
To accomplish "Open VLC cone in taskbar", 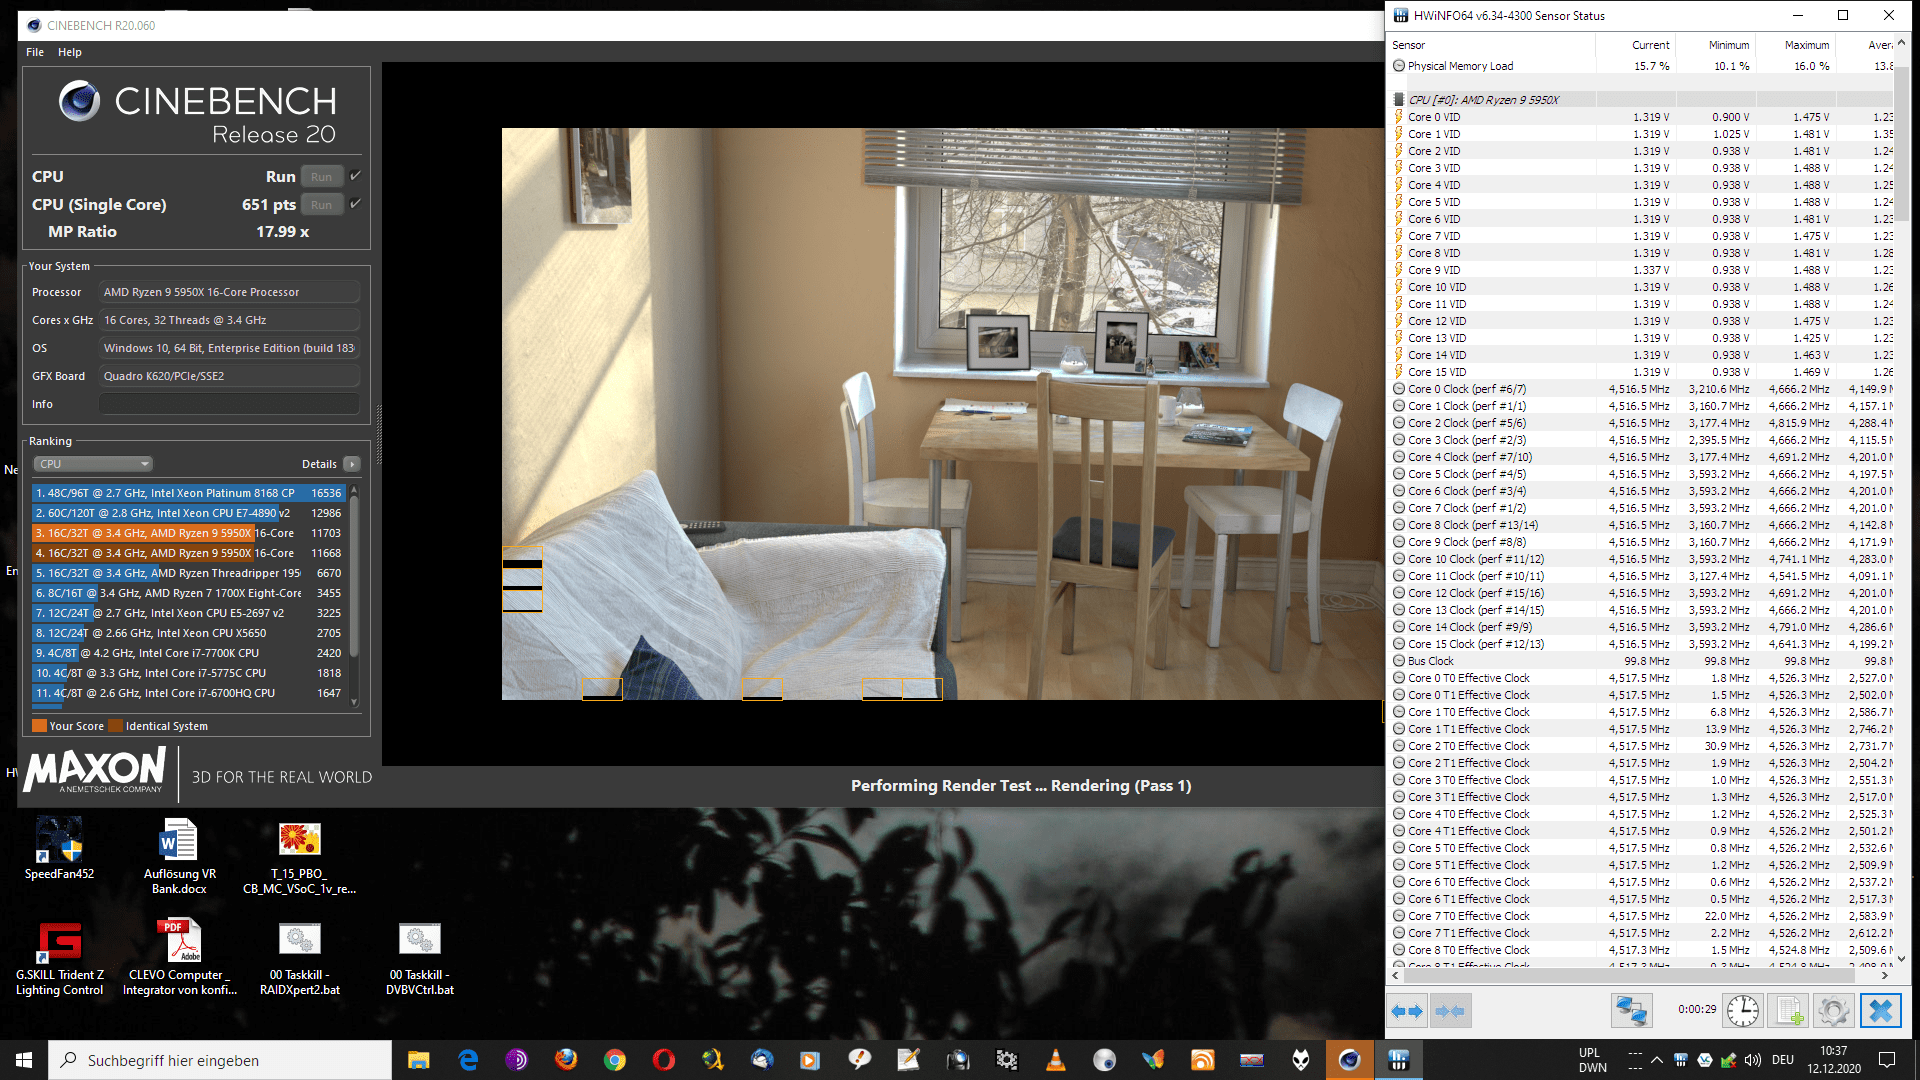I will point(1055,1060).
